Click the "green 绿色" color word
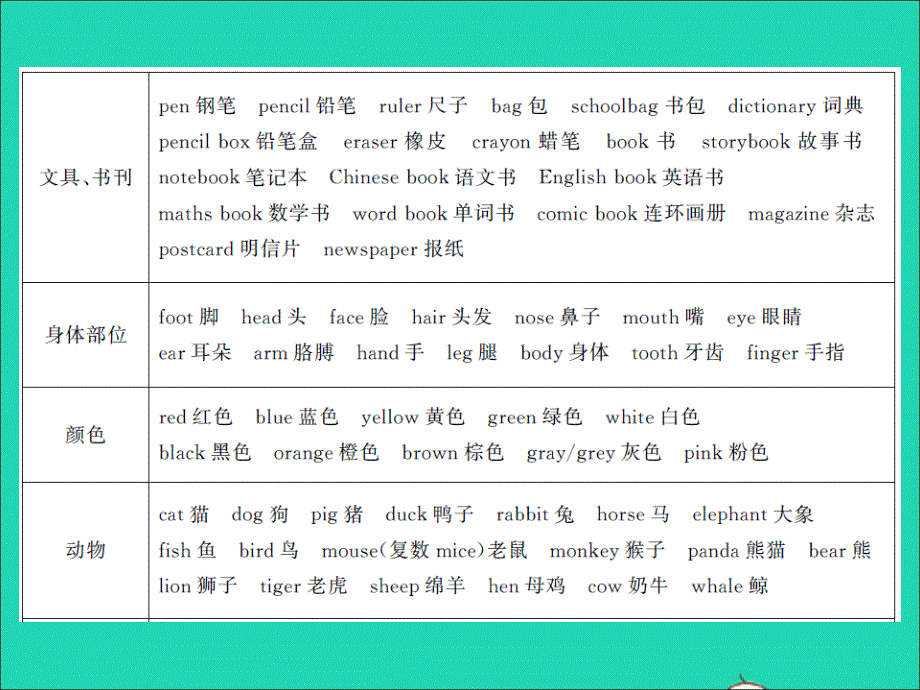The height and width of the screenshot is (690, 920). tap(535, 417)
